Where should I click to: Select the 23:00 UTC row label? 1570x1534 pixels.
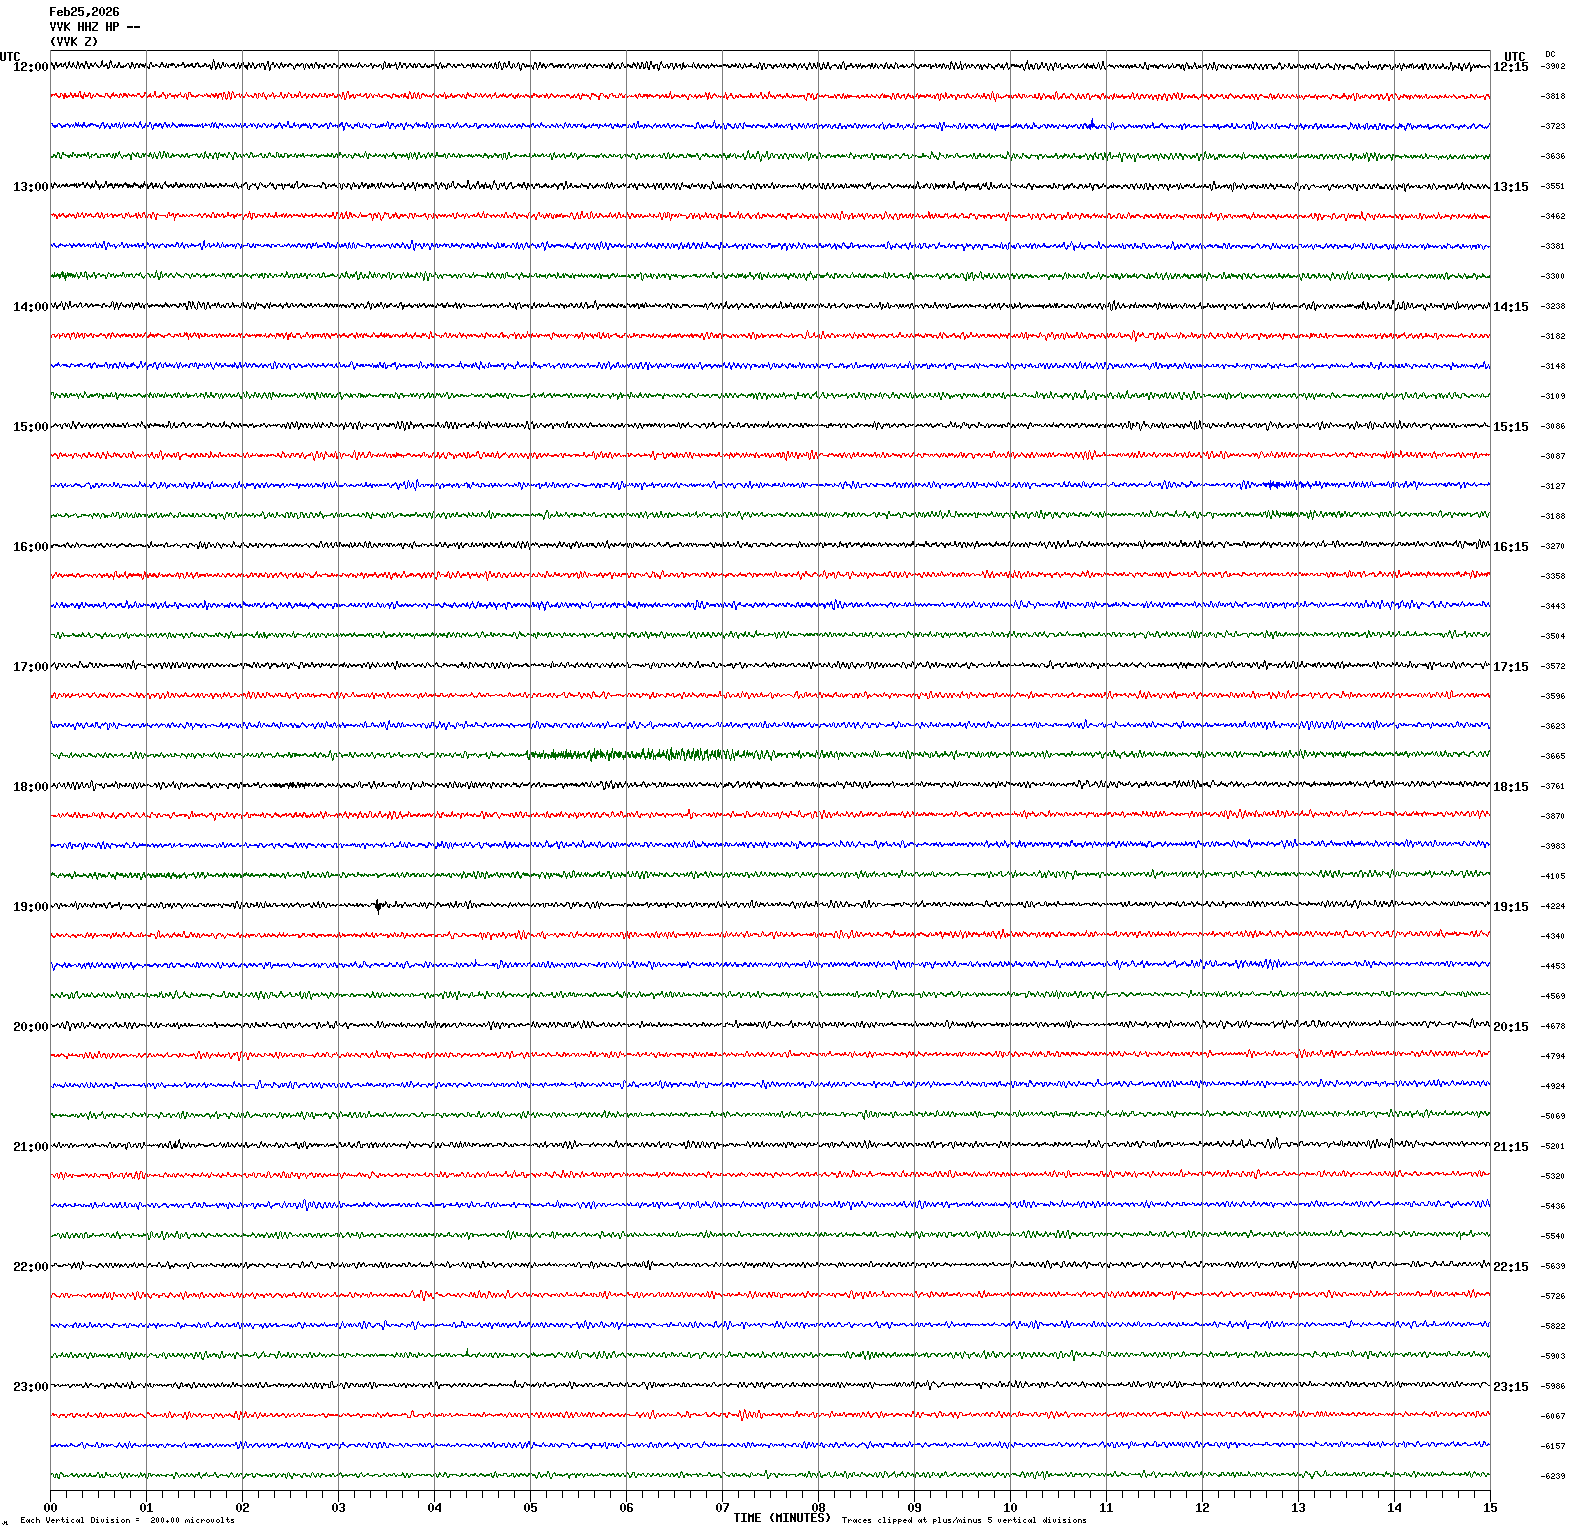tap(30, 1387)
